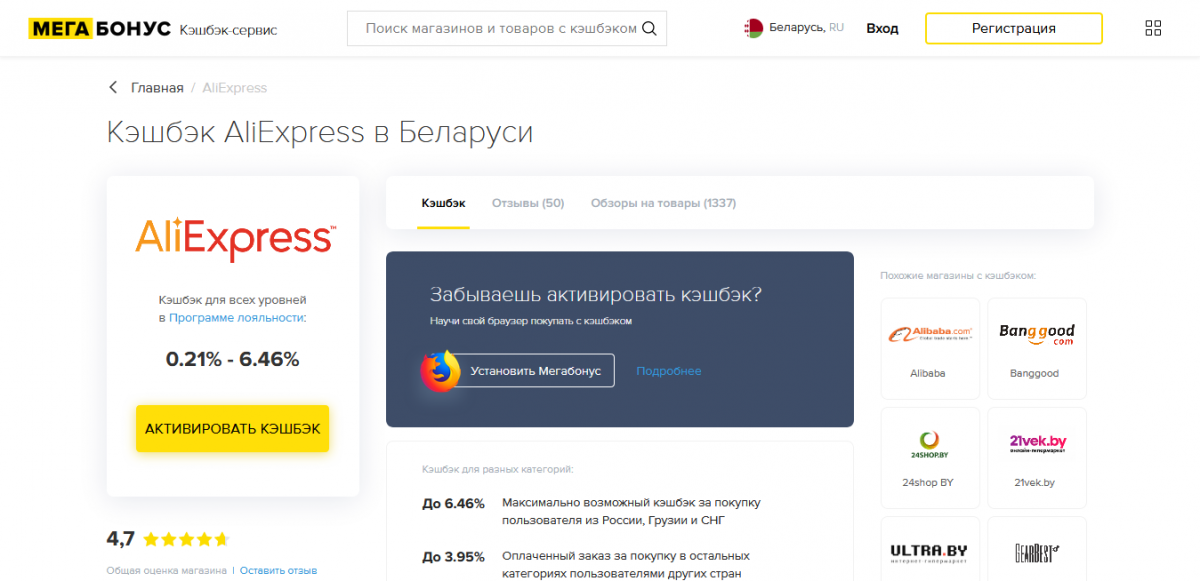This screenshot has width=1200, height=581.
Task: Open the Подробнее link
Action: [669, 371]
